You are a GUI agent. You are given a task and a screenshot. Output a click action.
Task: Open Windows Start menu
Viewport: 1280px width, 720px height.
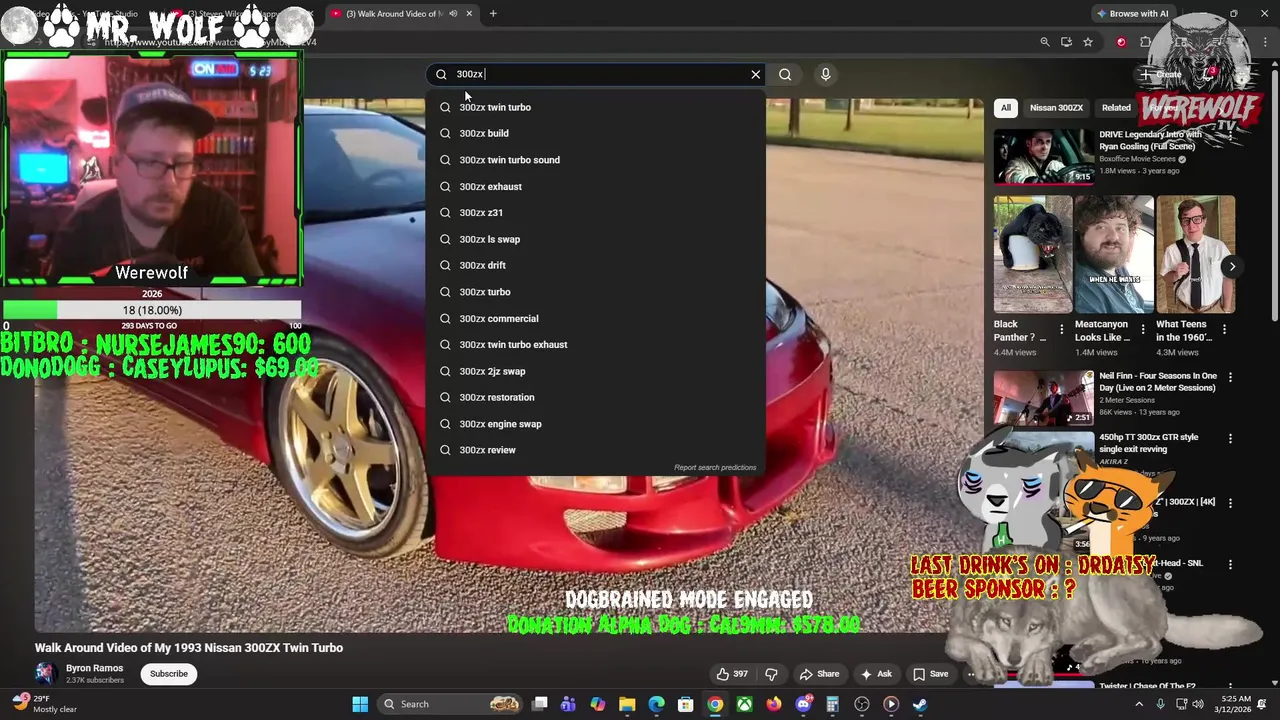pos(360,704)
